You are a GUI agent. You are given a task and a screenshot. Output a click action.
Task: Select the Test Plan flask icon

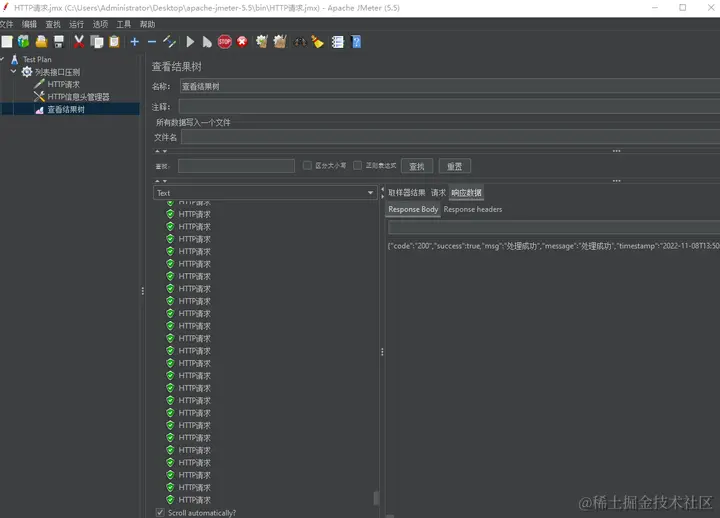[15, 59]
